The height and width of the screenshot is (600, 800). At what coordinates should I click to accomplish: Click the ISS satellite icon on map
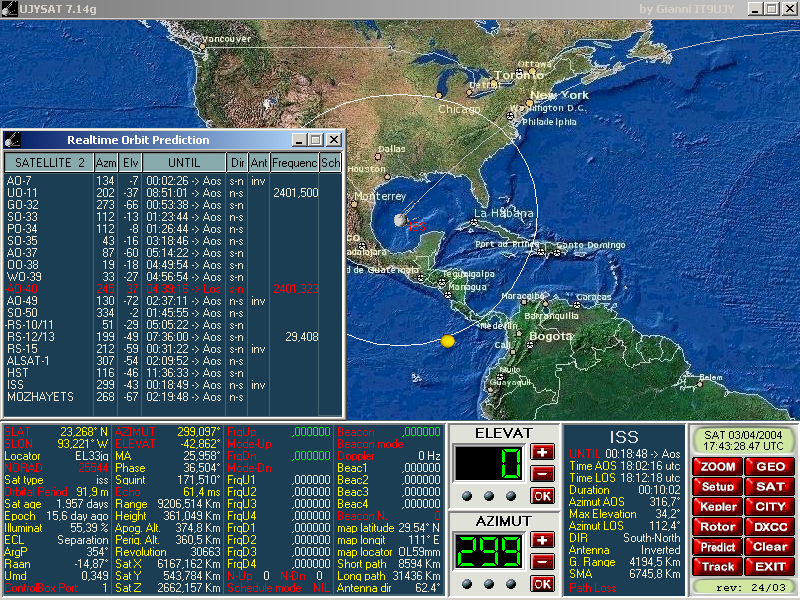point(401,220)
